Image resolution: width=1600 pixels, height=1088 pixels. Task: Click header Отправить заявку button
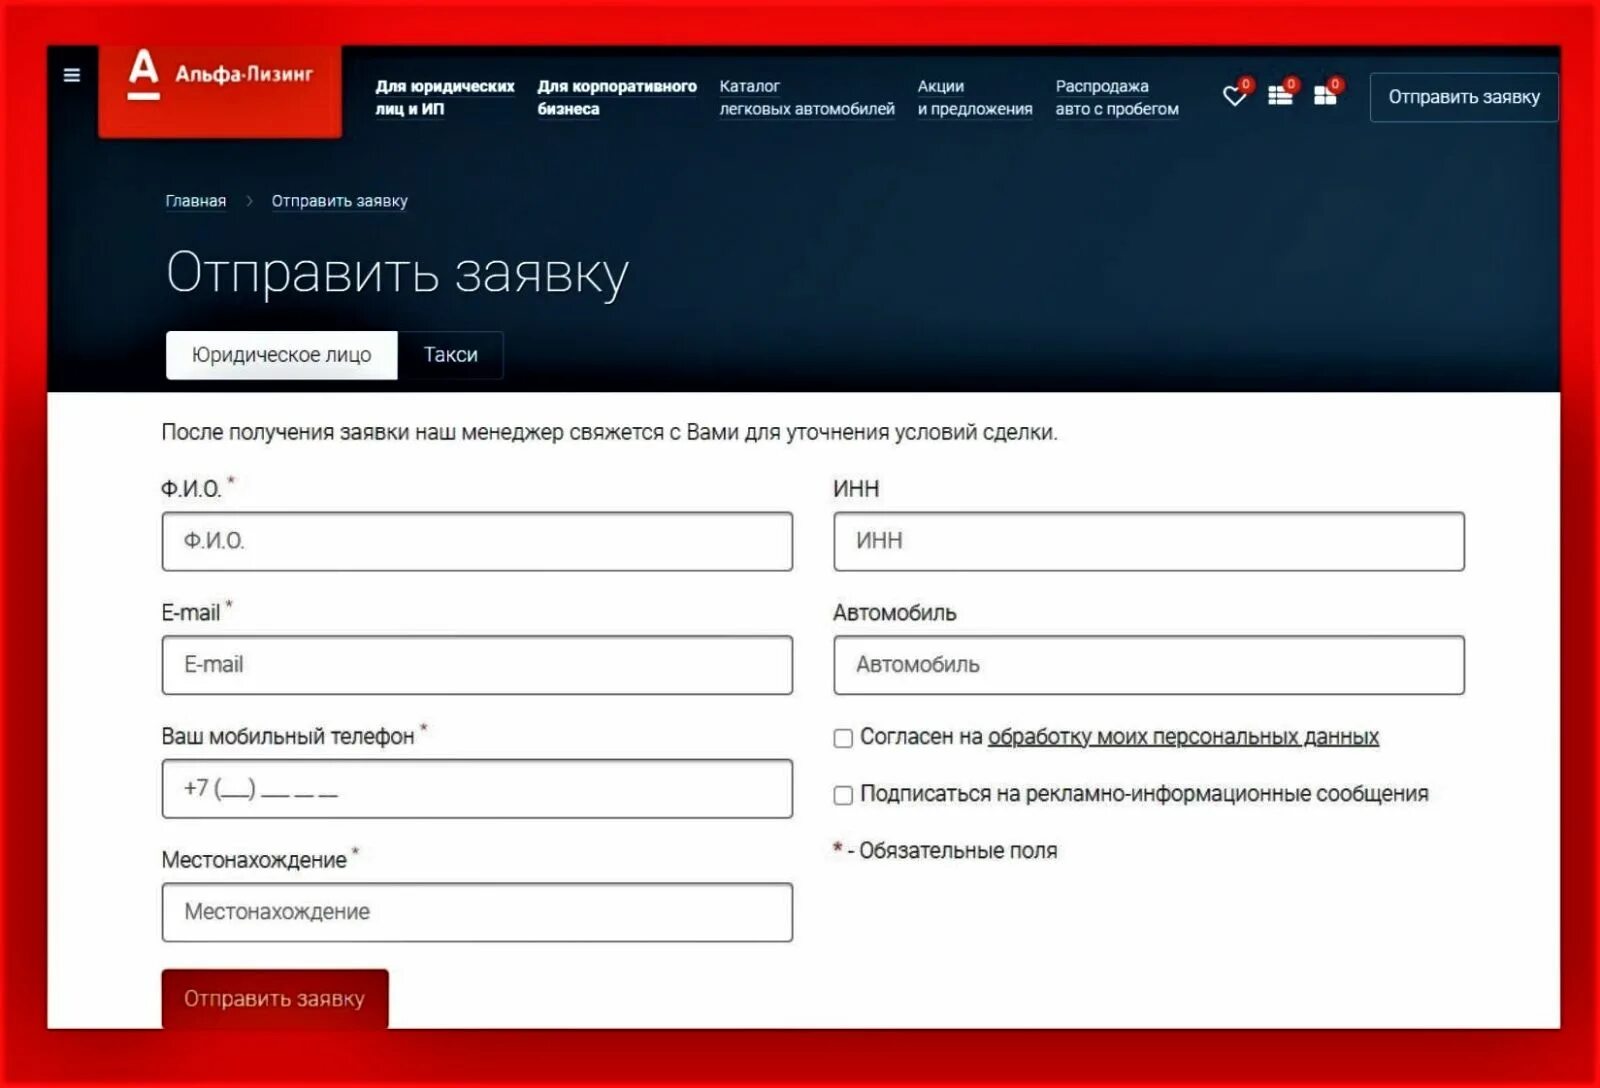[1464, 97]
